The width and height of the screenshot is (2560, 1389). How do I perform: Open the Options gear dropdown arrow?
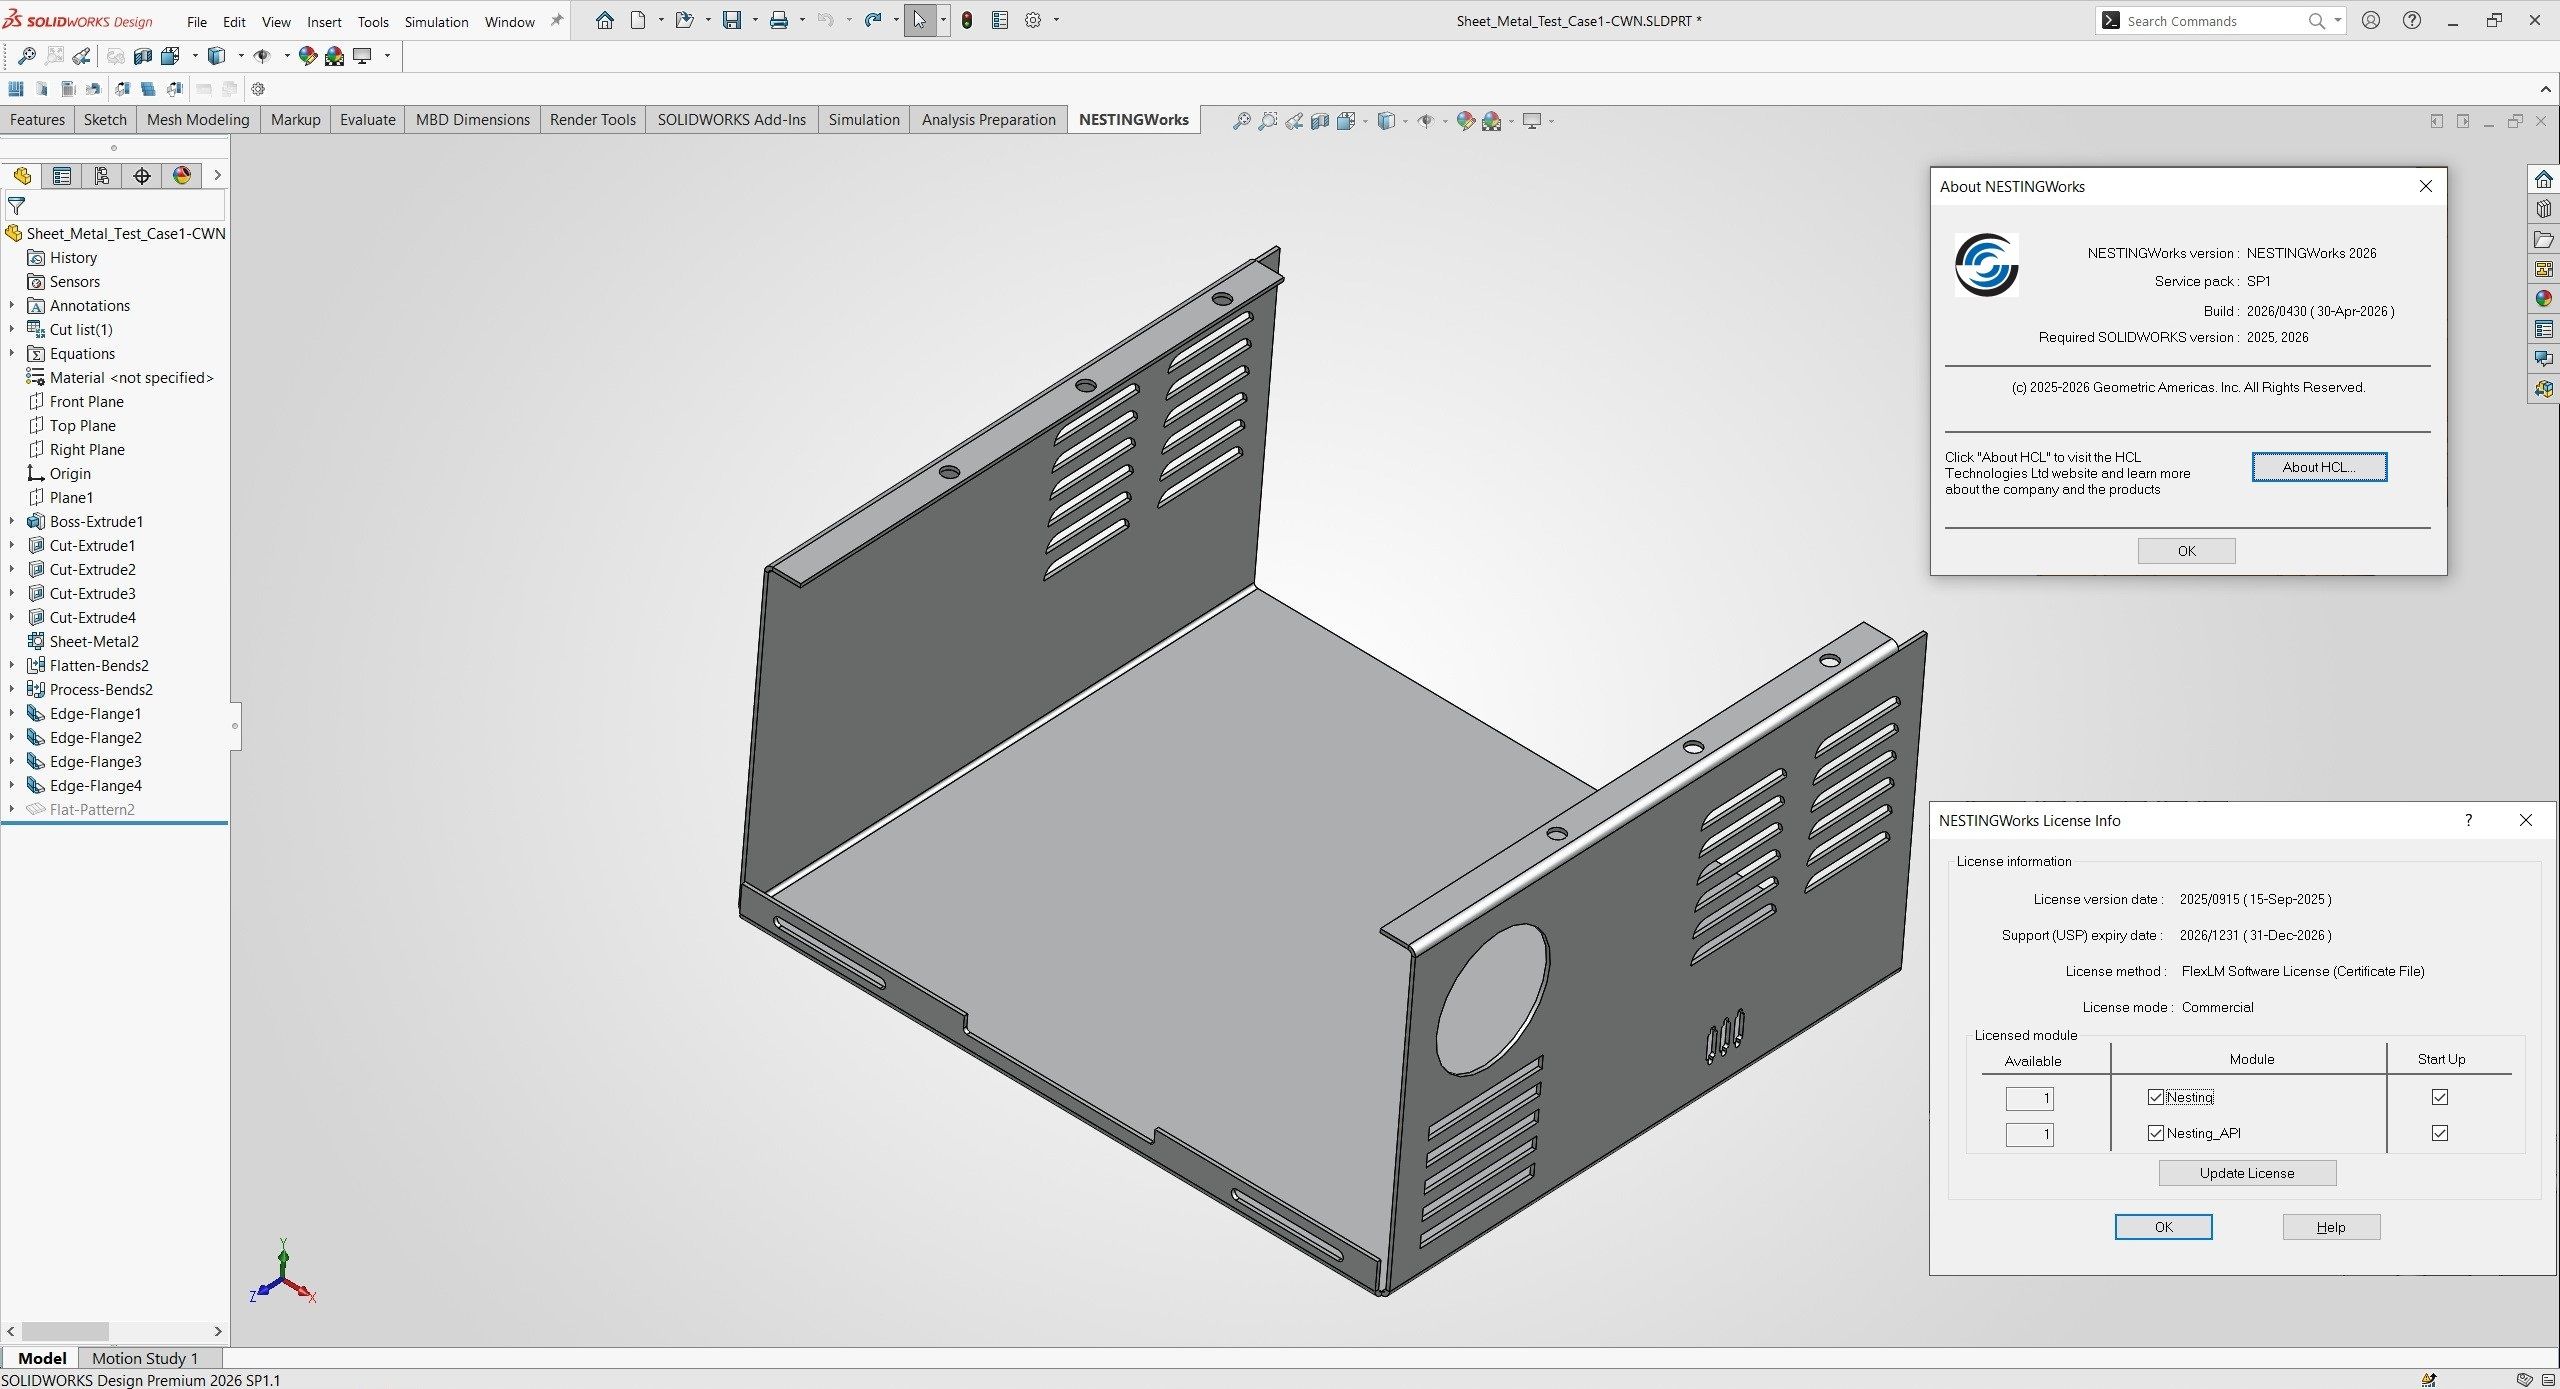point(1056,20)
